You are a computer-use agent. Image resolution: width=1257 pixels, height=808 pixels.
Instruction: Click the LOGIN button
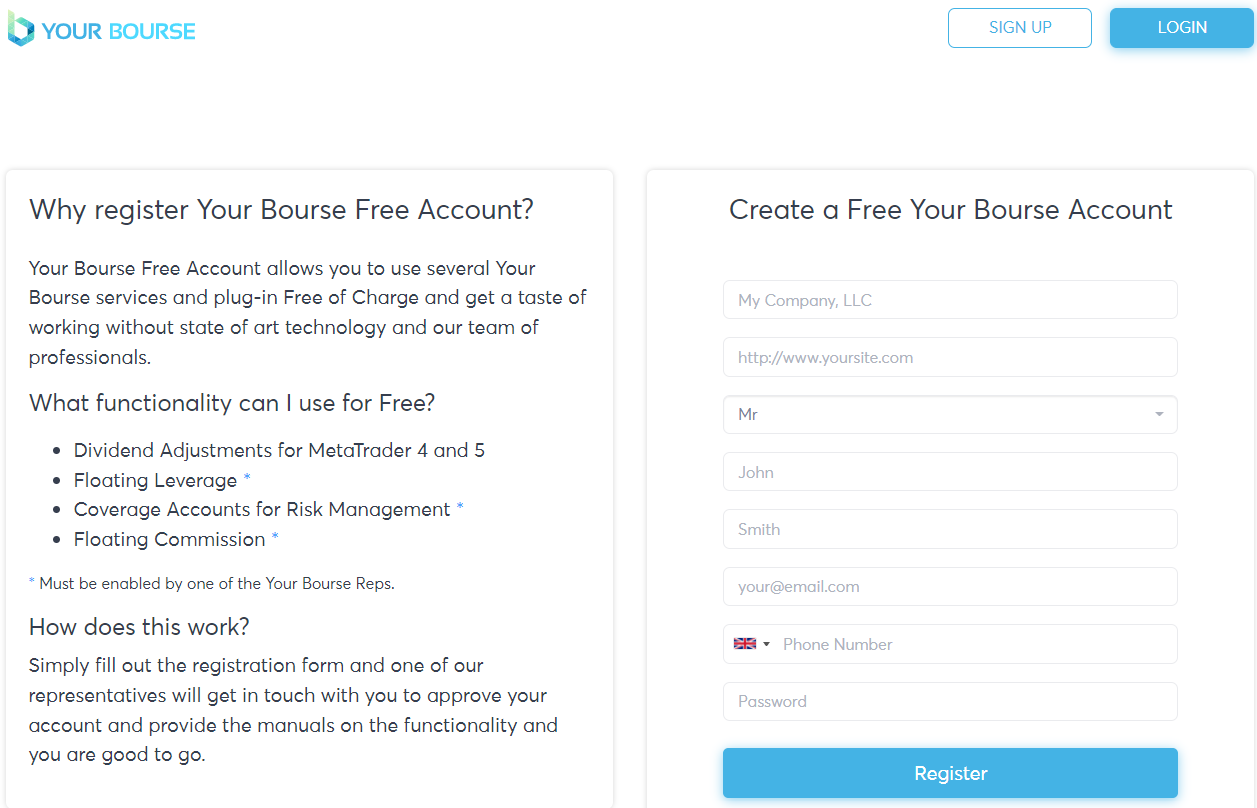(1182, 28)
